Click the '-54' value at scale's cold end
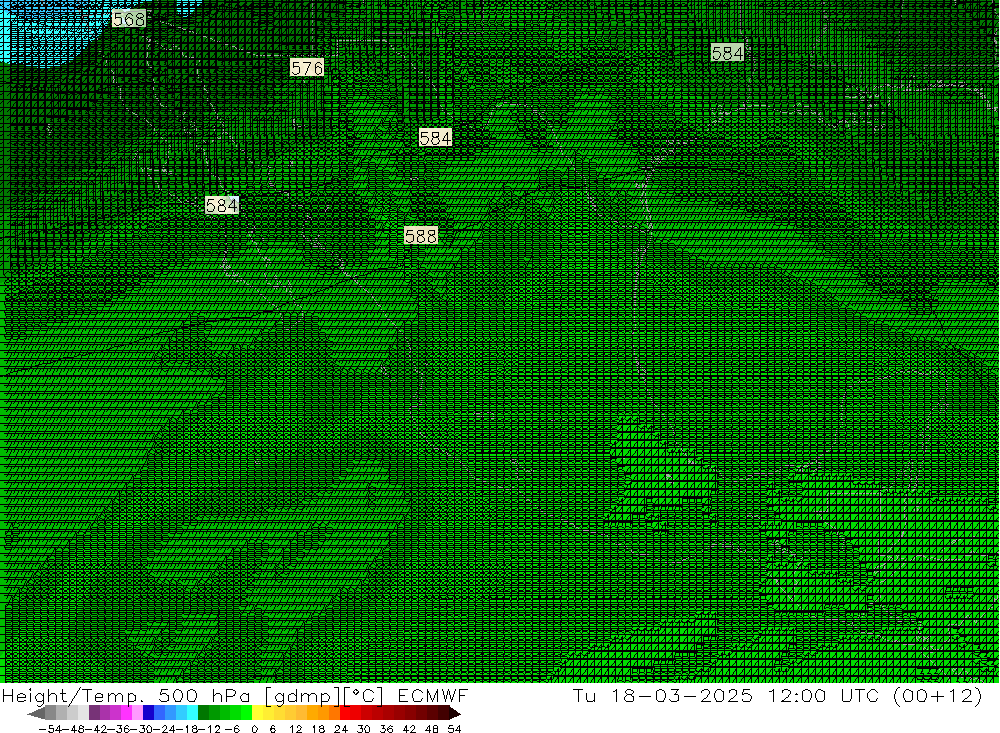 coord(51,729)
